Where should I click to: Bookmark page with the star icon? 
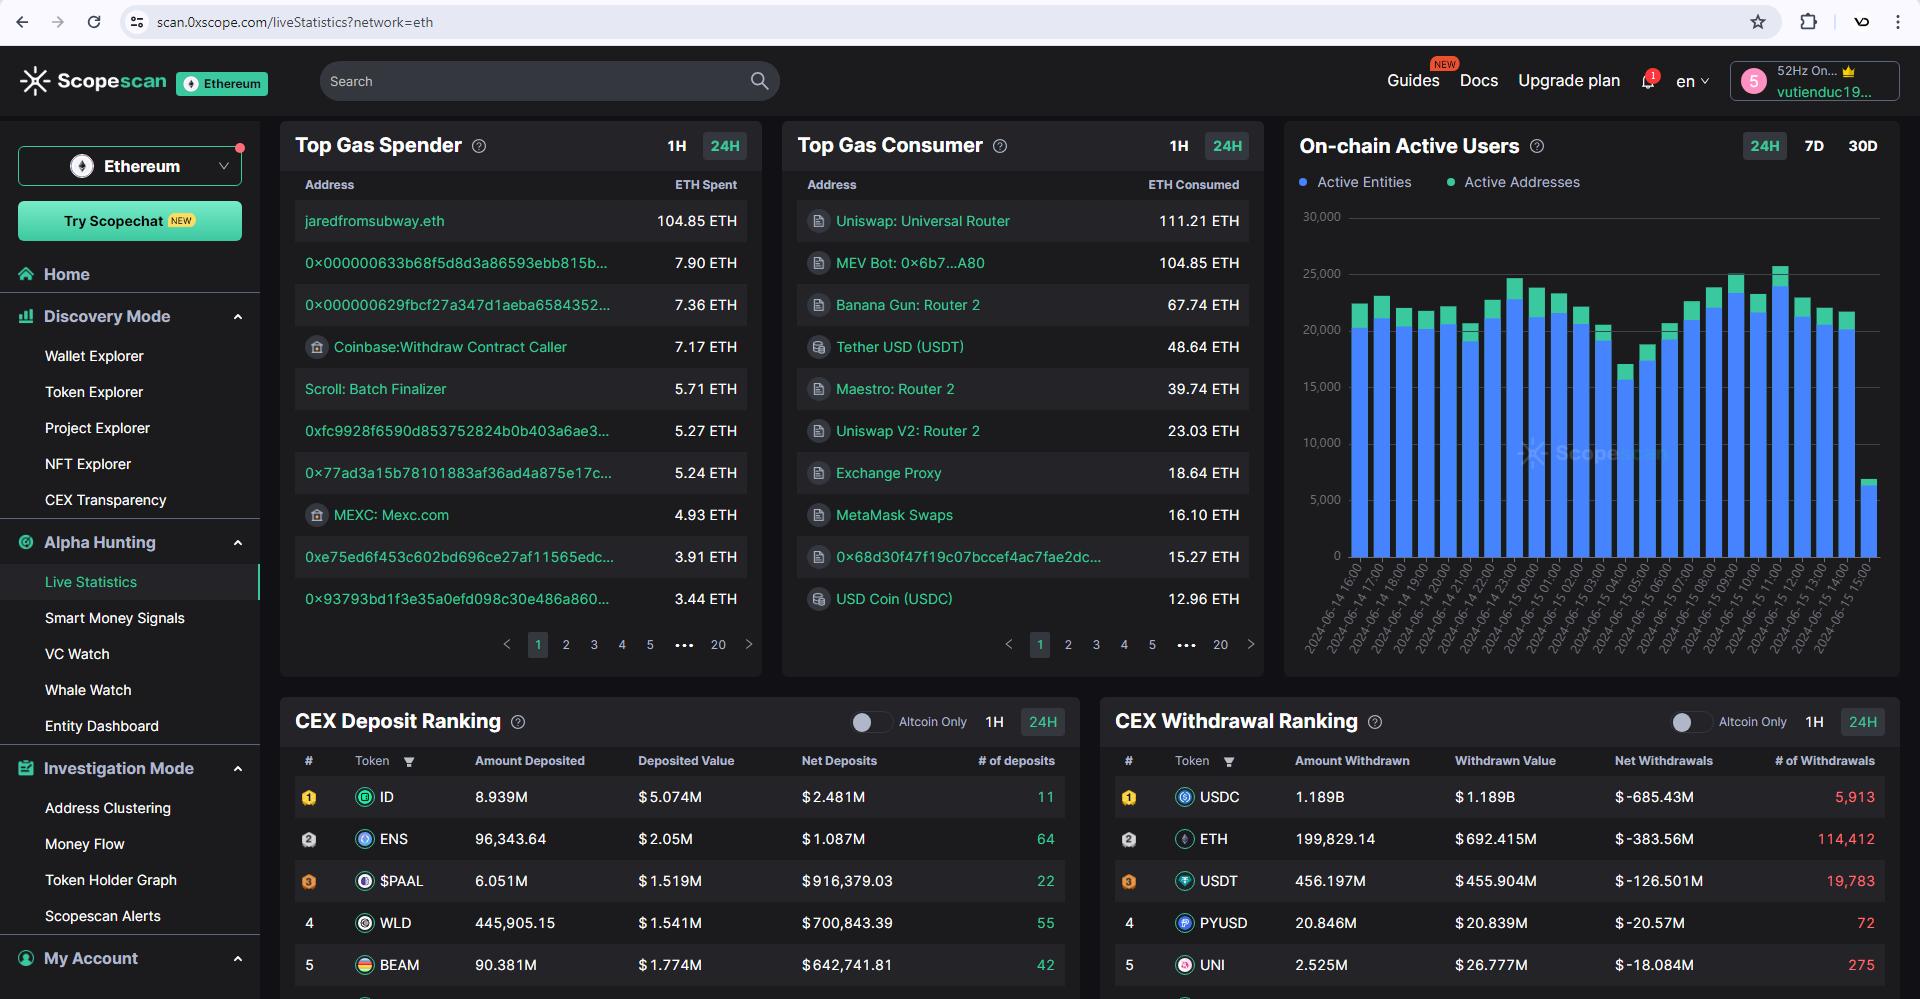tap(1758, 22)
